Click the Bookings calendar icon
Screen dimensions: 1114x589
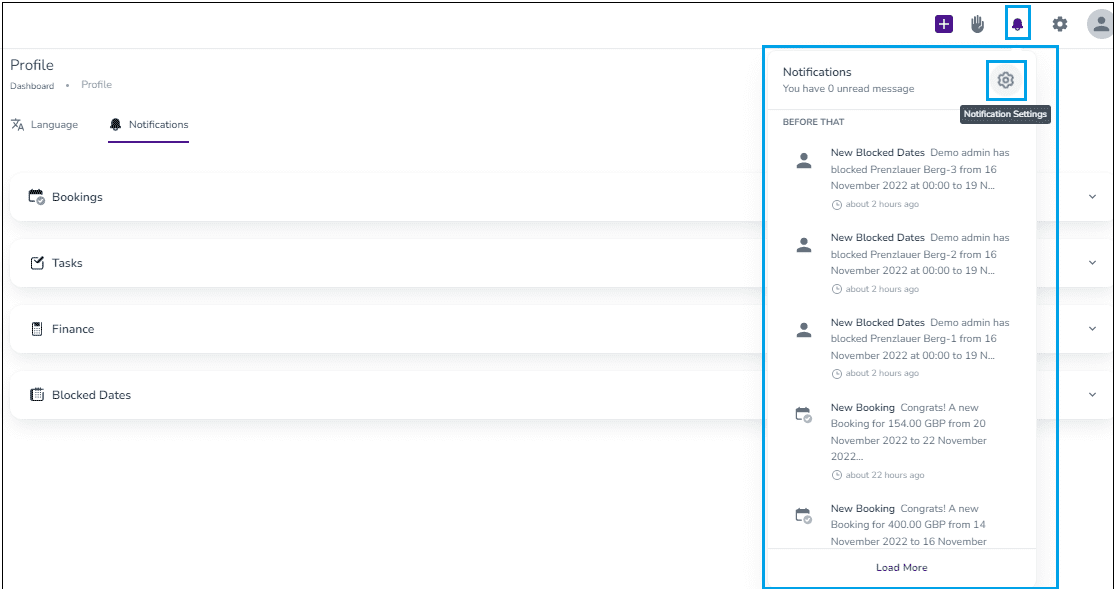[36, 197]
